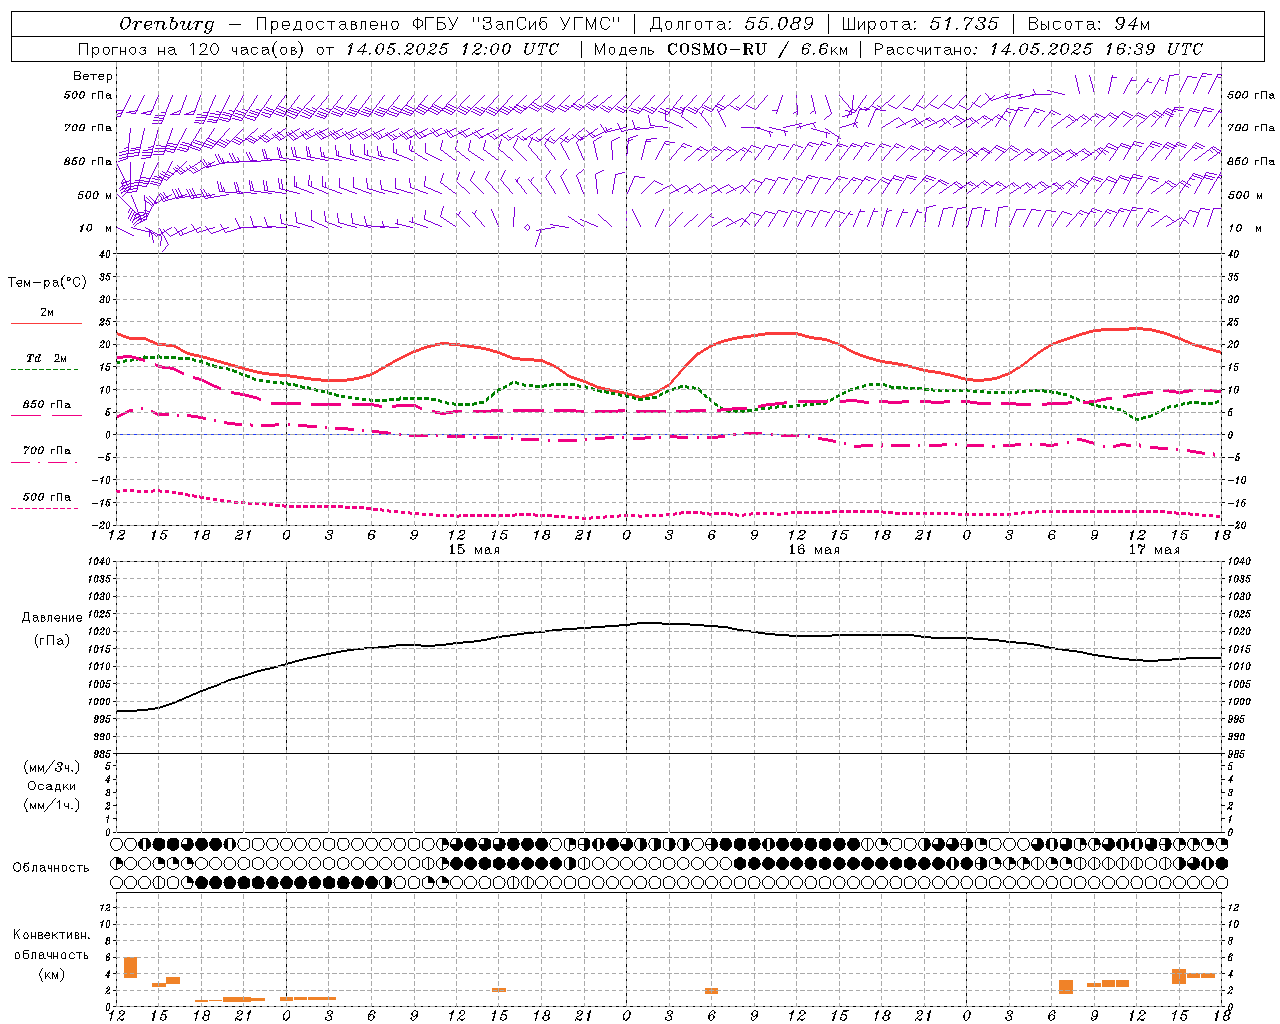Select the "Осадки" precipitation label
This screenshot has width=1280, height=1024.
(x=52, y=786)
